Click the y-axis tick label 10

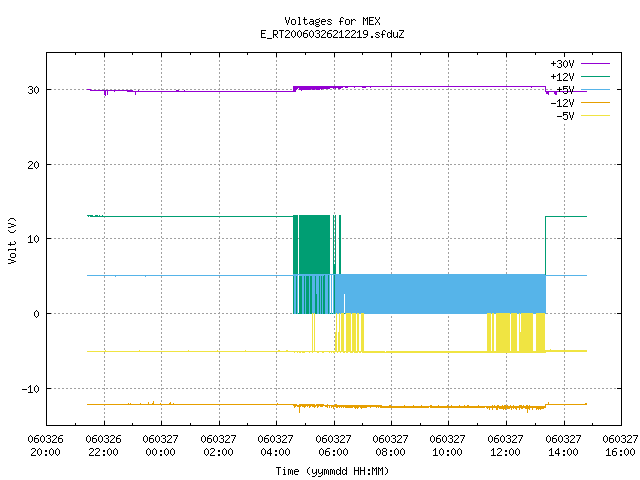coord(33,239)
